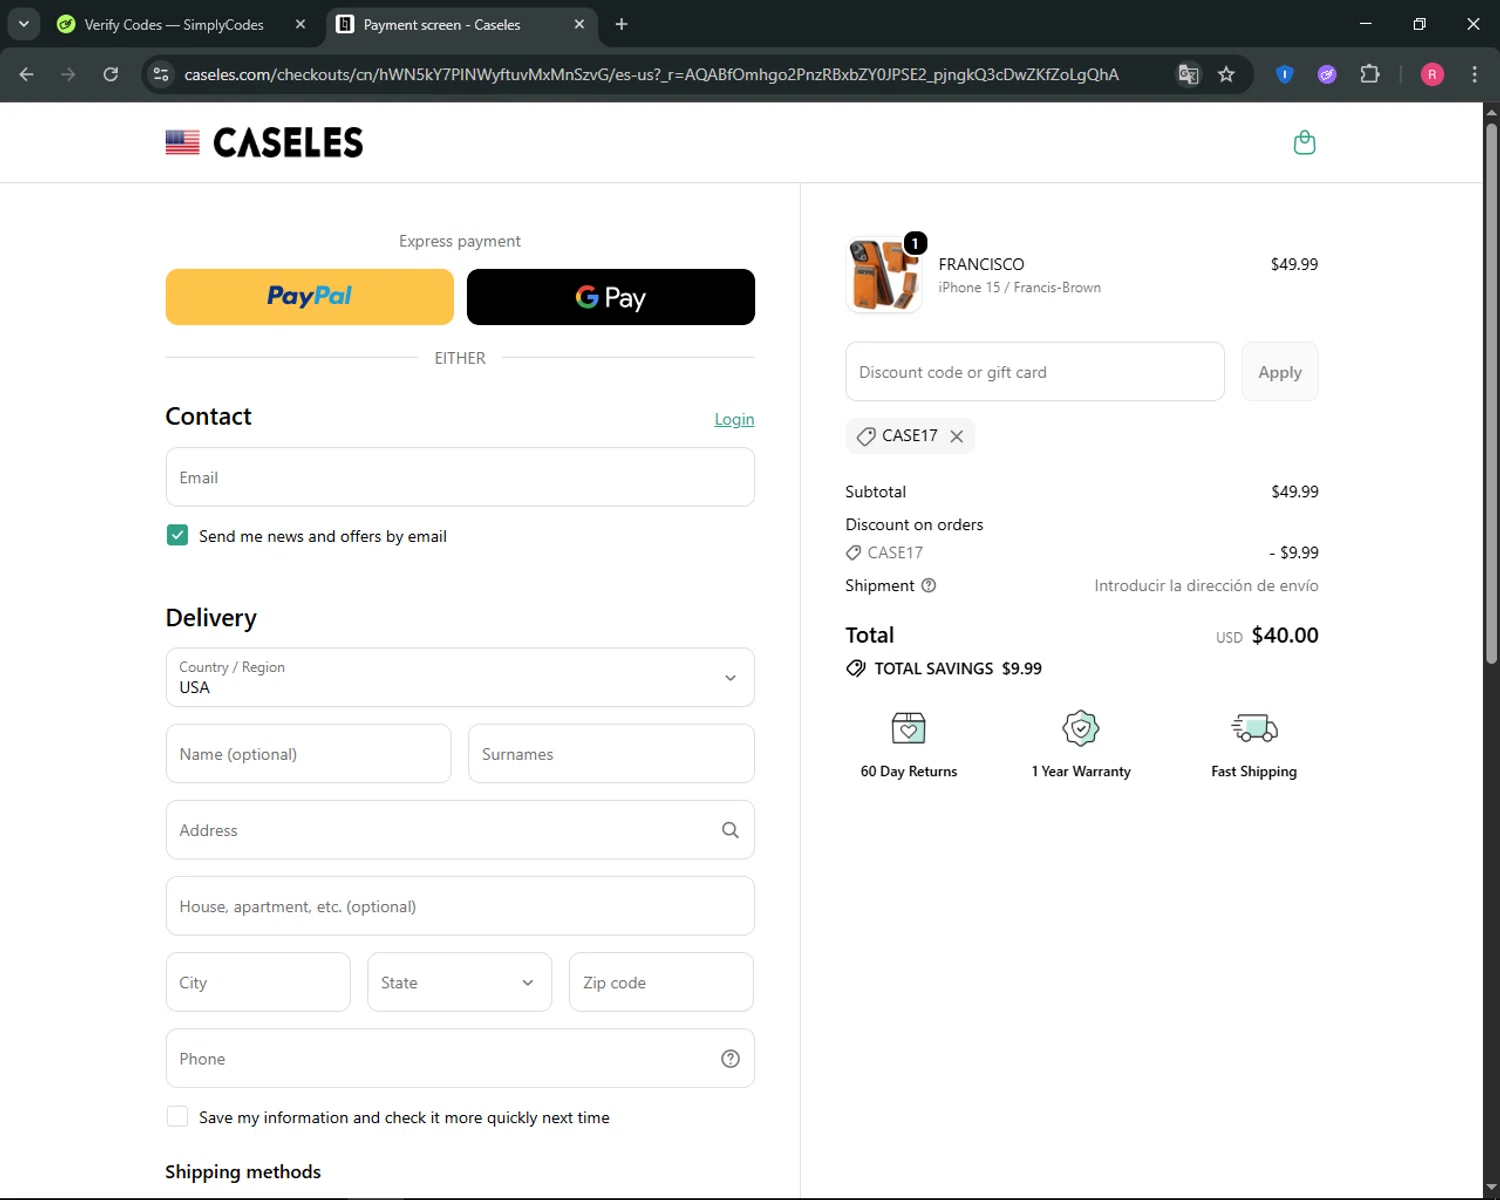This screenshot has width=1500, height=1200.
Task: Focus the City input field
Action: [258, 982]
